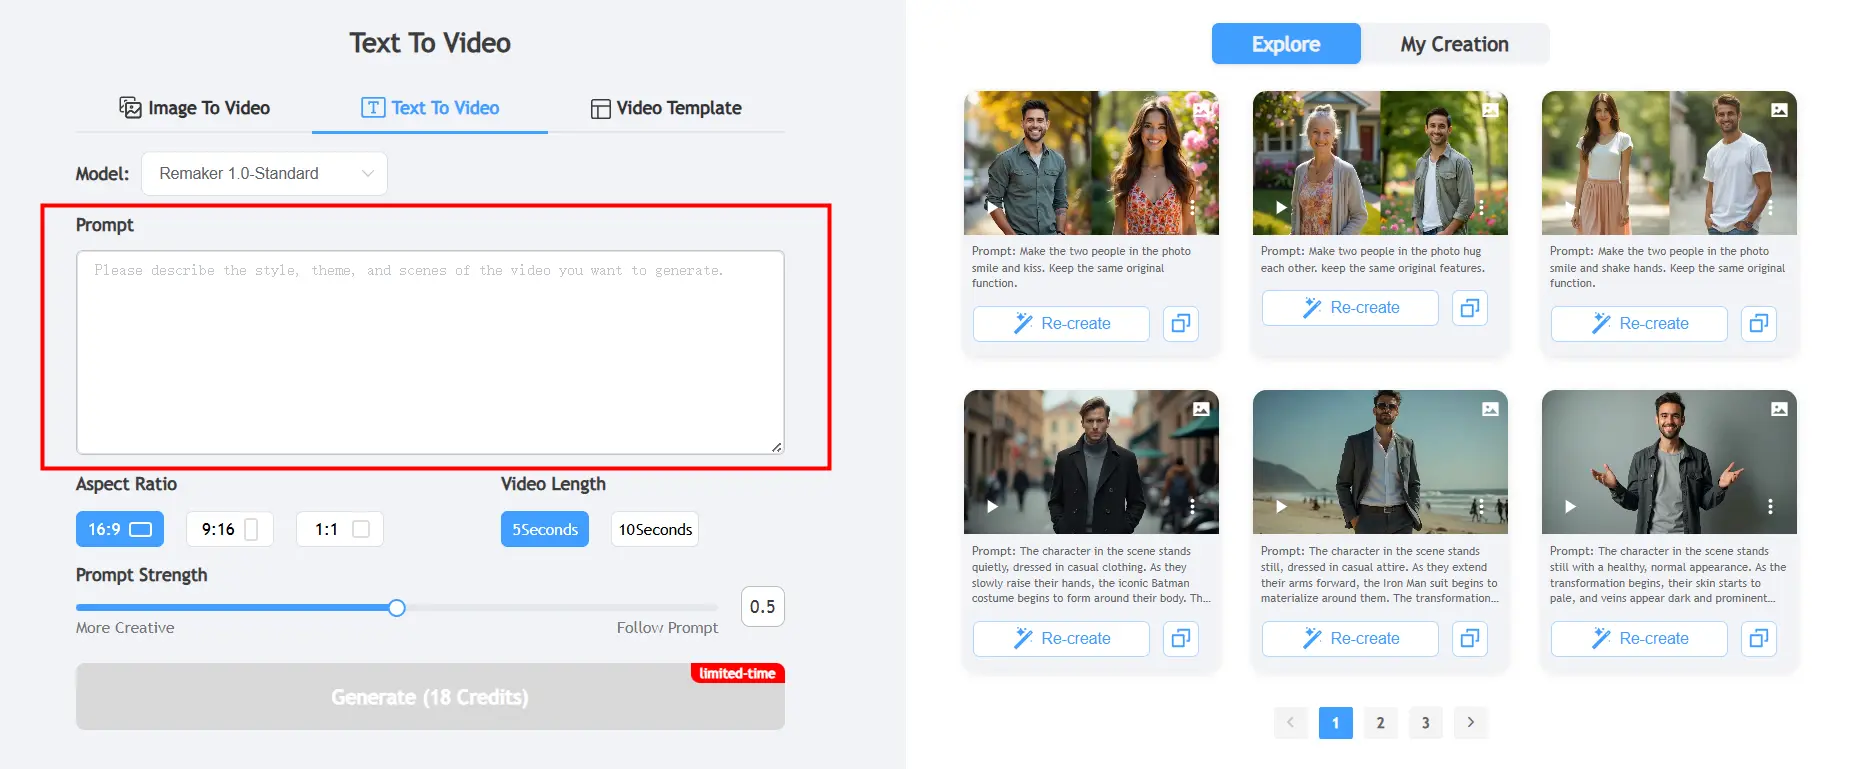Click Re-create on the Batman costume card

(1061, 639)
